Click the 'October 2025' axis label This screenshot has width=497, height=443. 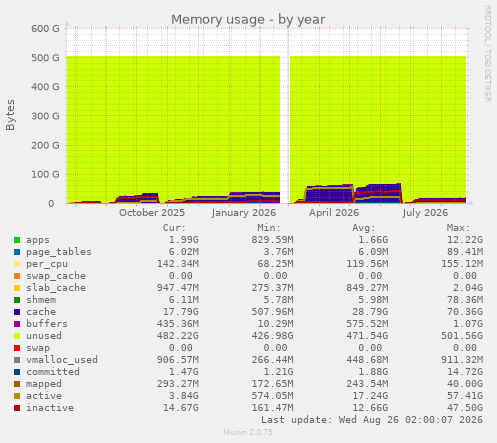click(152, 213)
